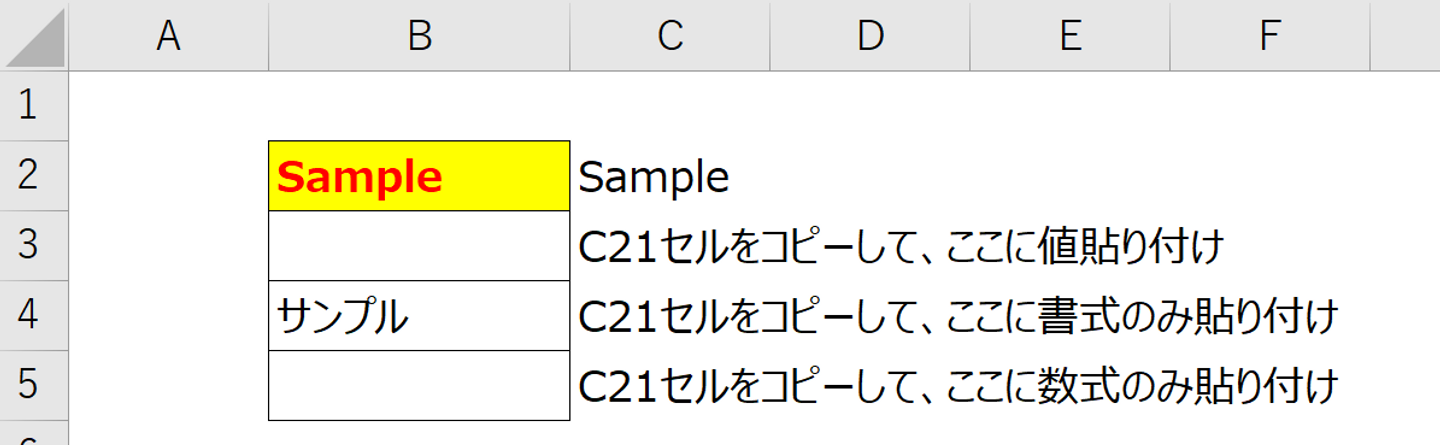Select column D header
The width and height of the screenshot is (1440, 445).
click(870, 35)
